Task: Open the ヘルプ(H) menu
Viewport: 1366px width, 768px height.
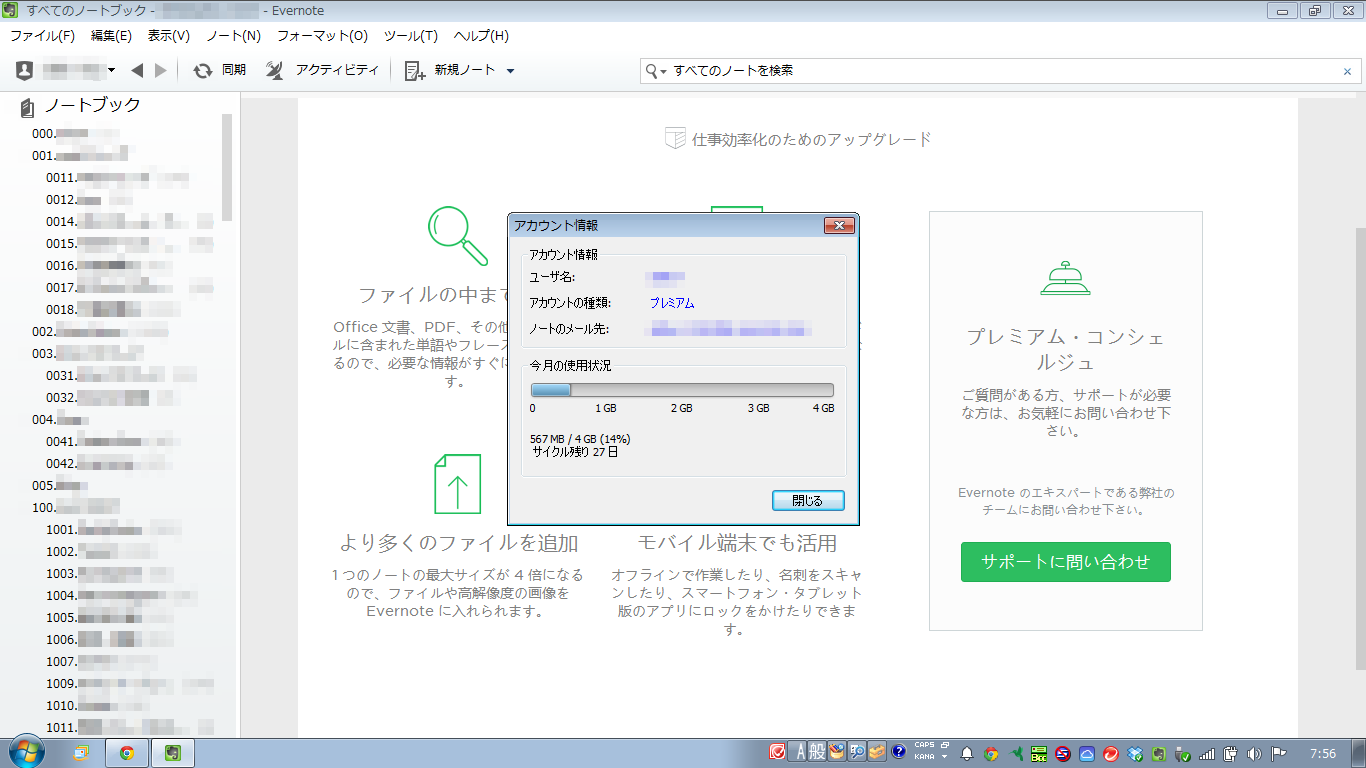Action: (x=481, y=36)
